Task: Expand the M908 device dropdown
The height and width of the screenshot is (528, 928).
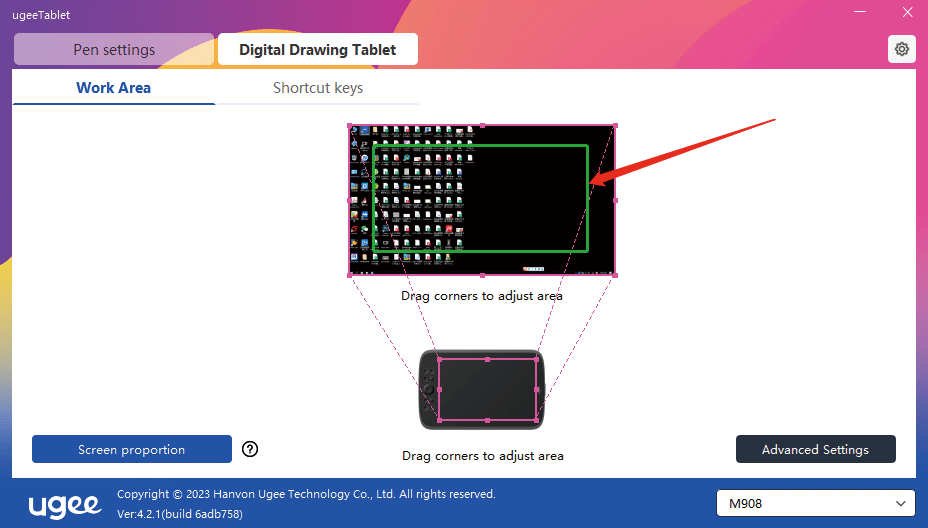Action: 816,504
